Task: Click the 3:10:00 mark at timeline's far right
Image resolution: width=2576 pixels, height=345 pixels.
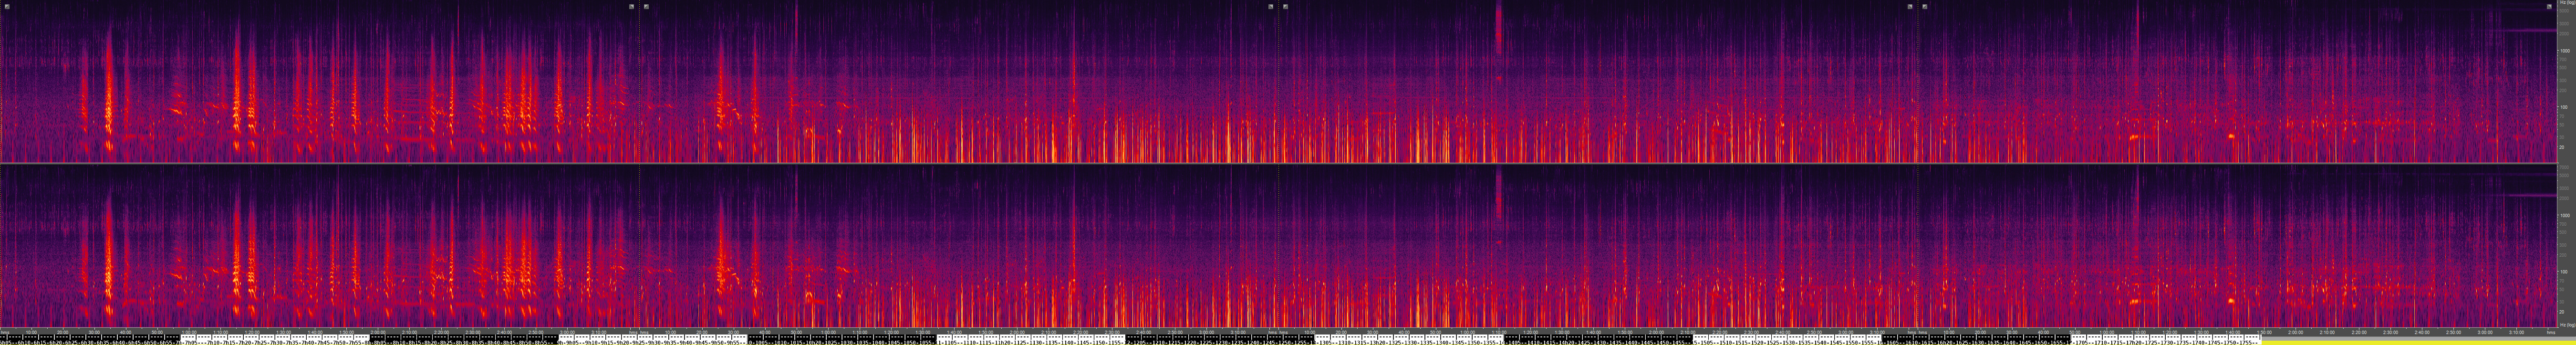Action: [x=2517, y=332]
